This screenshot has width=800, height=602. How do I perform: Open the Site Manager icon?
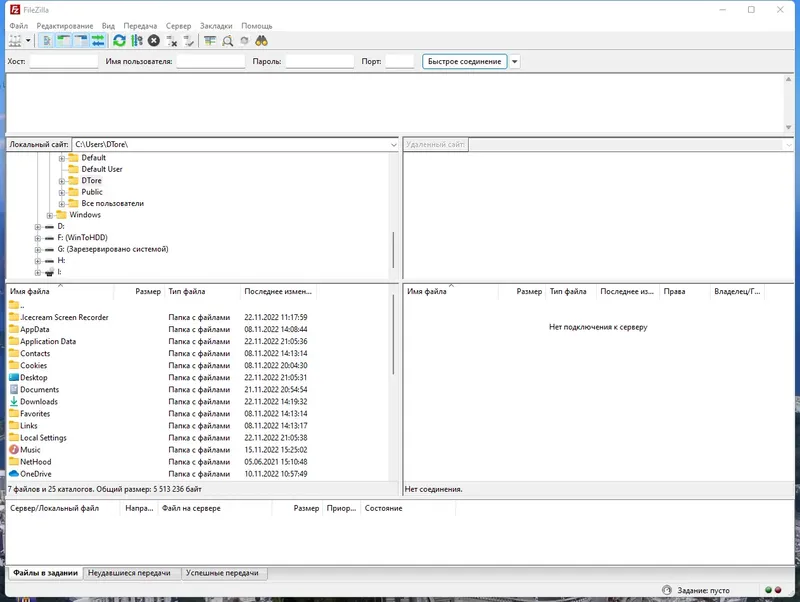coord(15,41)
